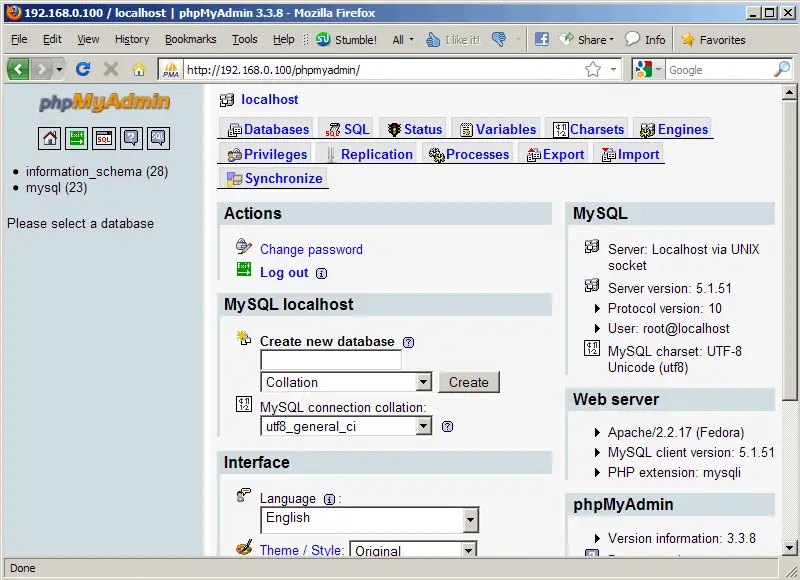Switch to the Privileges tab

coord(267,154)
